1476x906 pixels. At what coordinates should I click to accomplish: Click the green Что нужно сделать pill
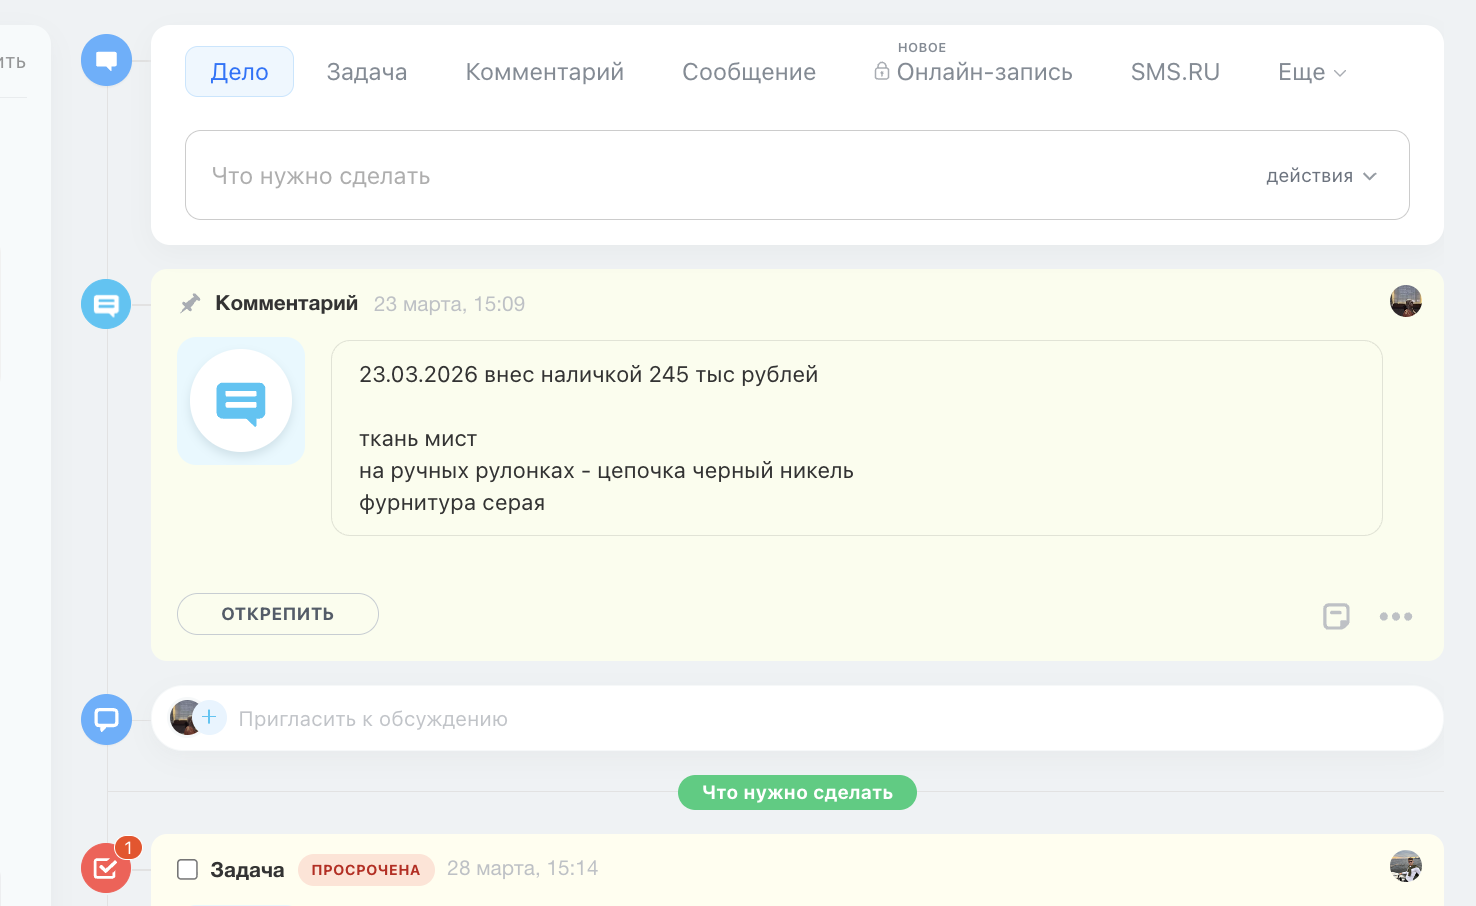click(x=797, y=792)
